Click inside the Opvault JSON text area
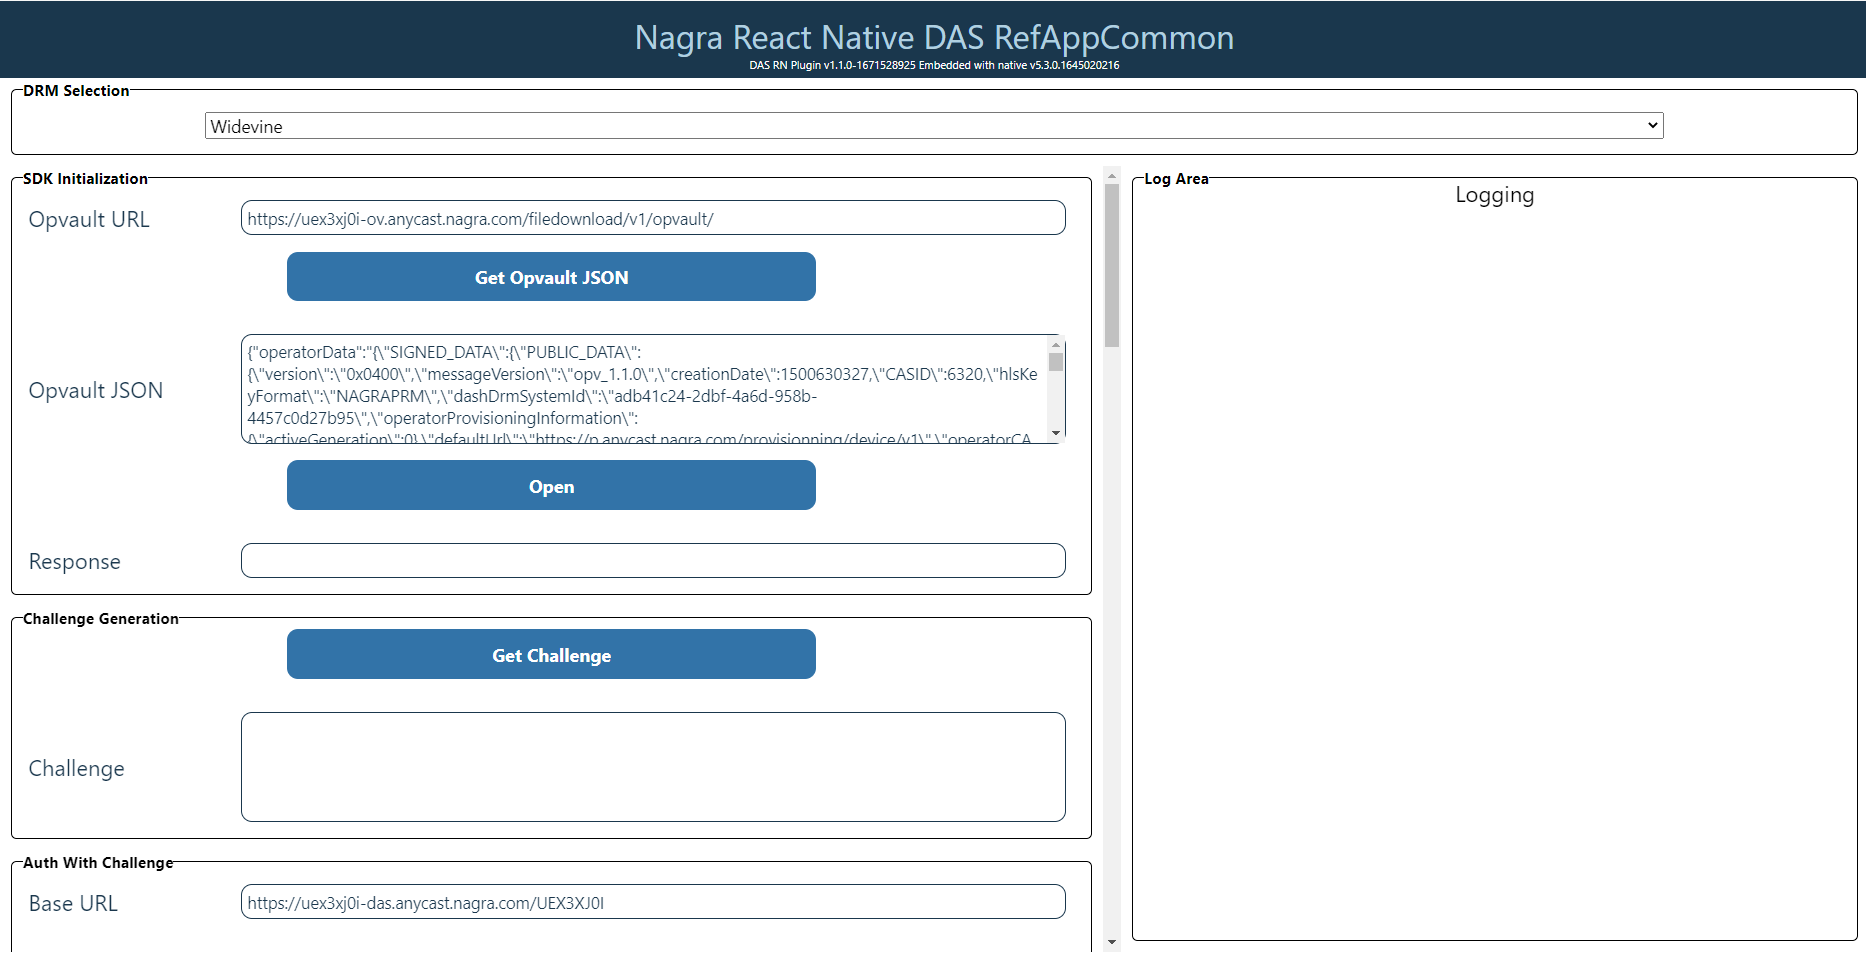The height and width of the screenshot is (959, 1866). [640, 390]
